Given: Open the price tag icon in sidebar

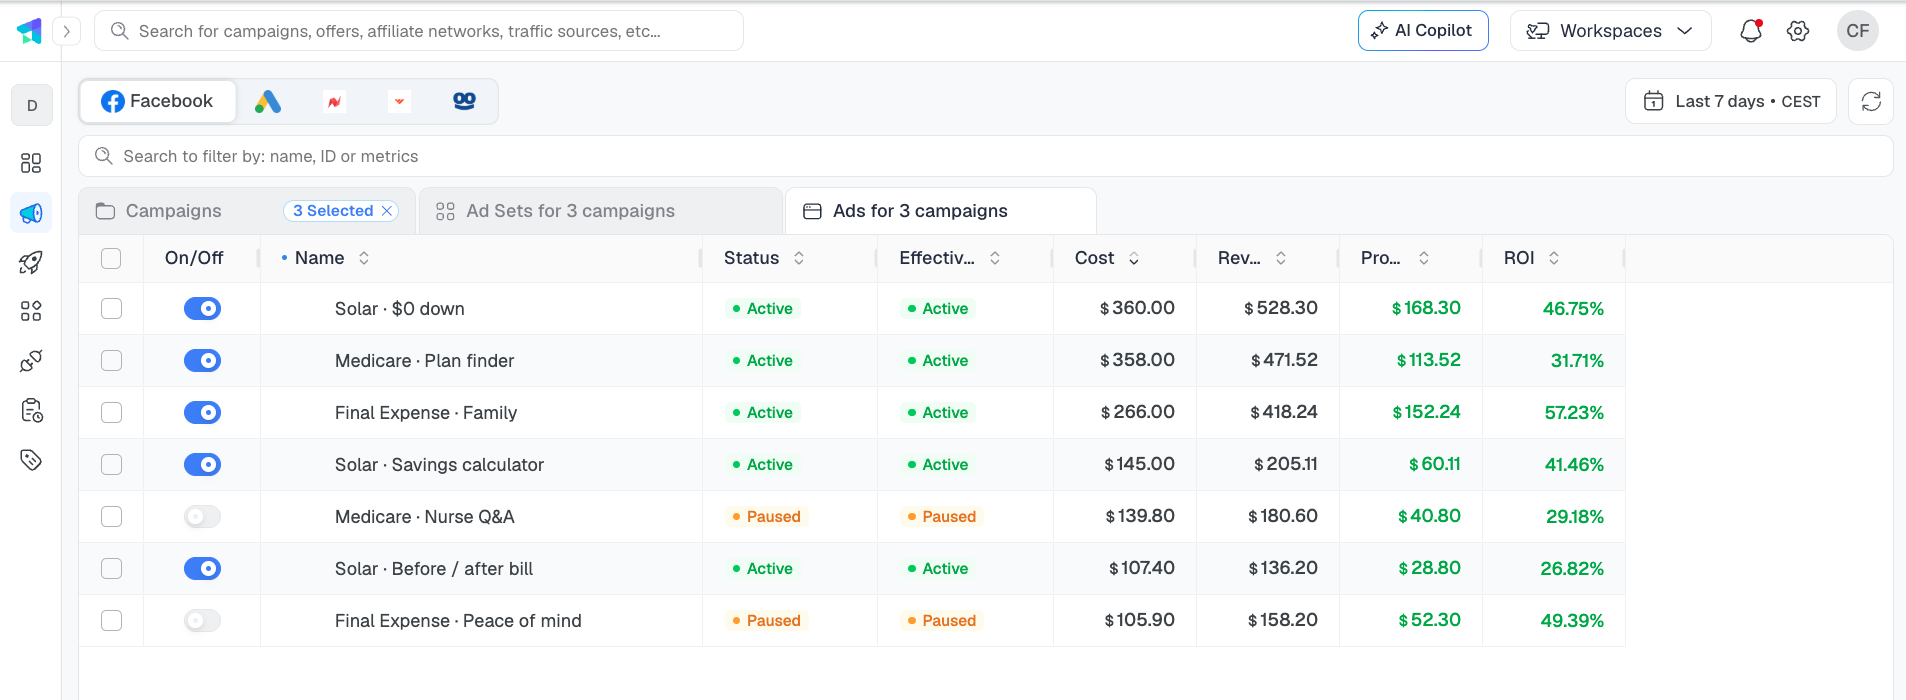Looking at the screenshot, I should point(31,460).
